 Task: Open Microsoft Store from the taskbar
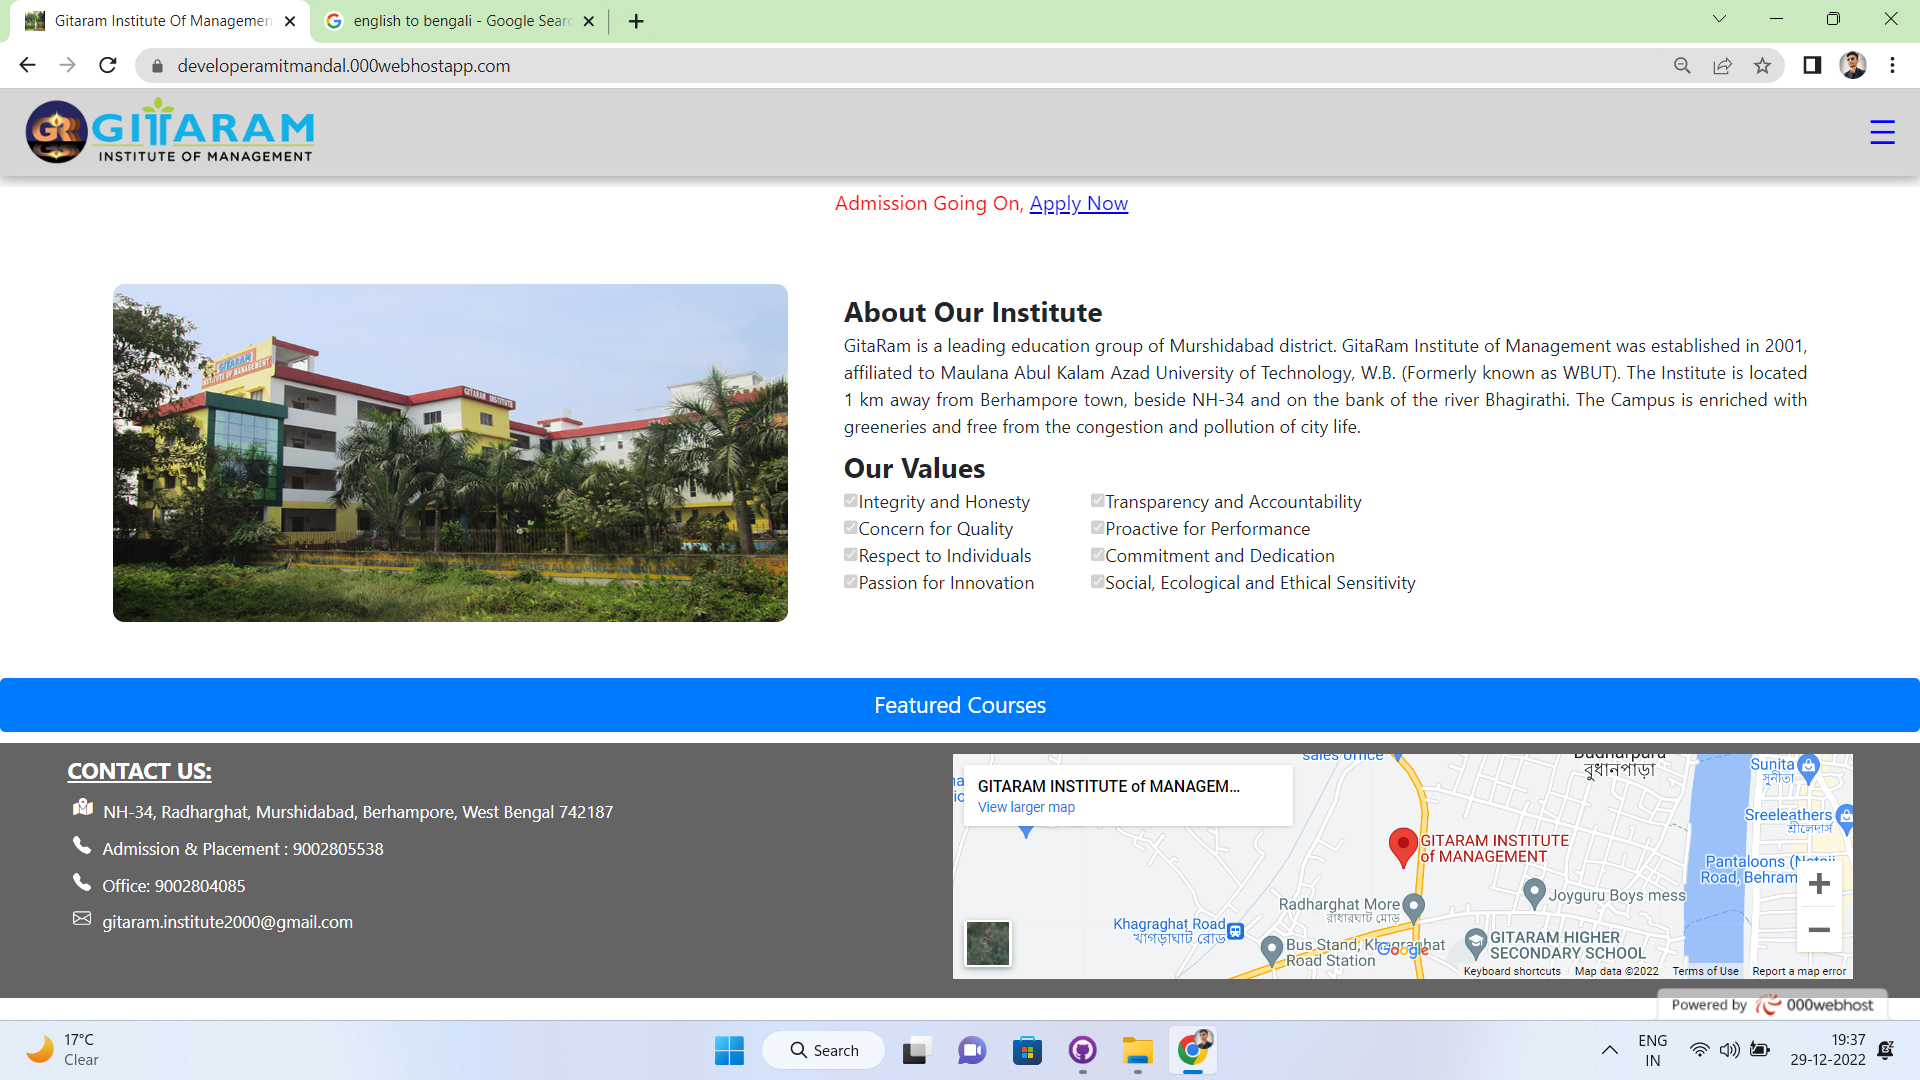coord(1027,1050)
